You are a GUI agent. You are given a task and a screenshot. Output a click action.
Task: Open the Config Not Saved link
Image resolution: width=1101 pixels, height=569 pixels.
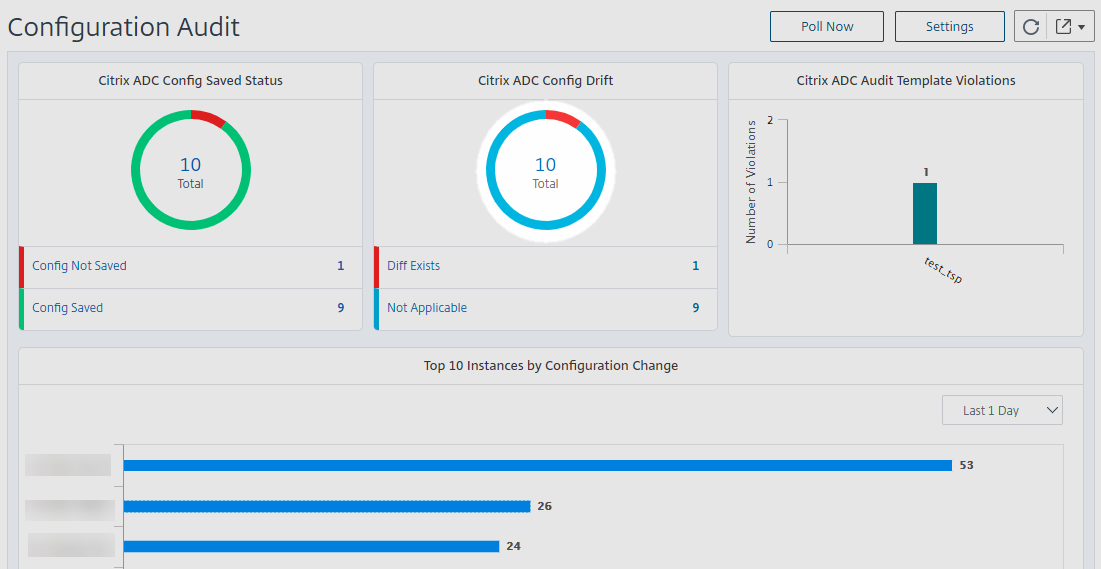(x=79, y=266)
